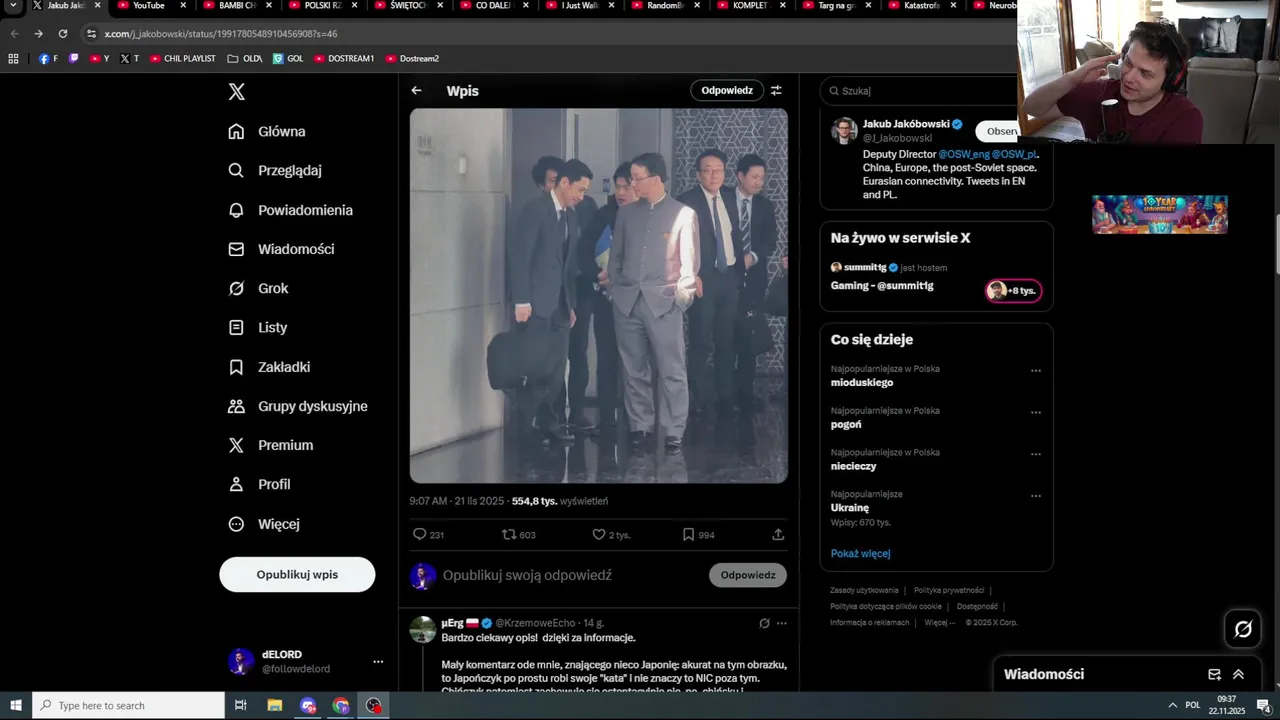This screenshot has height=720, width=1280.
Task: Open Task View on the taskbar
Action: (x=241, y=706)
